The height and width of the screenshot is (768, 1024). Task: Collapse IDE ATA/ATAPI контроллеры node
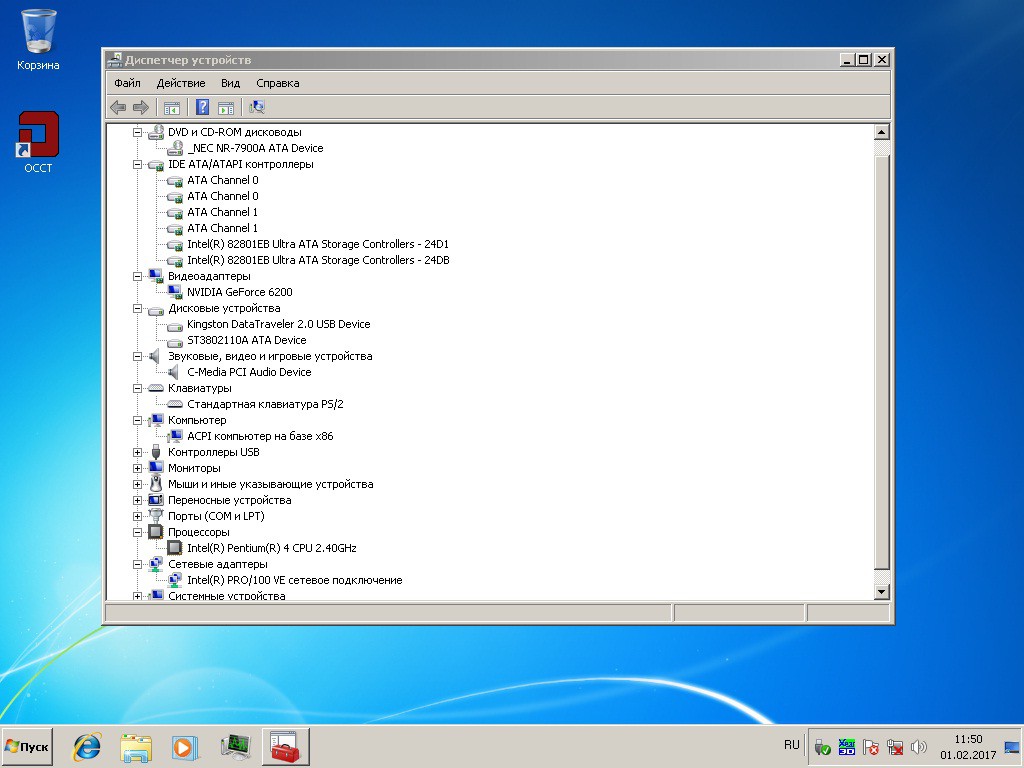click(x=137, y=165)
